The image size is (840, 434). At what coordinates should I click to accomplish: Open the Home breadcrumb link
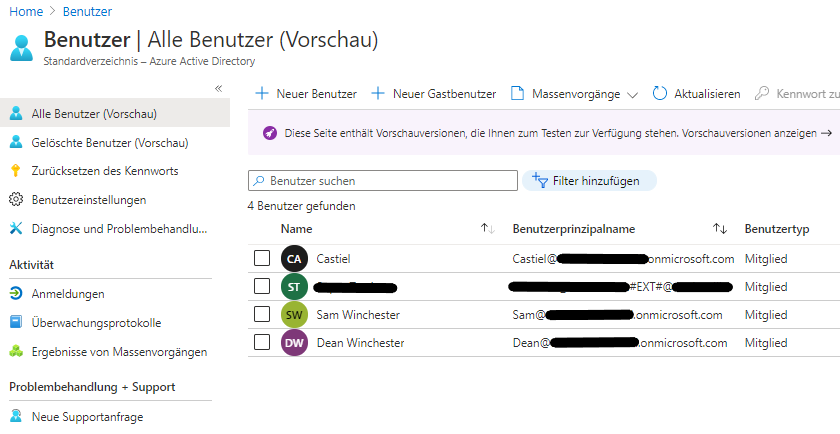pos(26,11)
